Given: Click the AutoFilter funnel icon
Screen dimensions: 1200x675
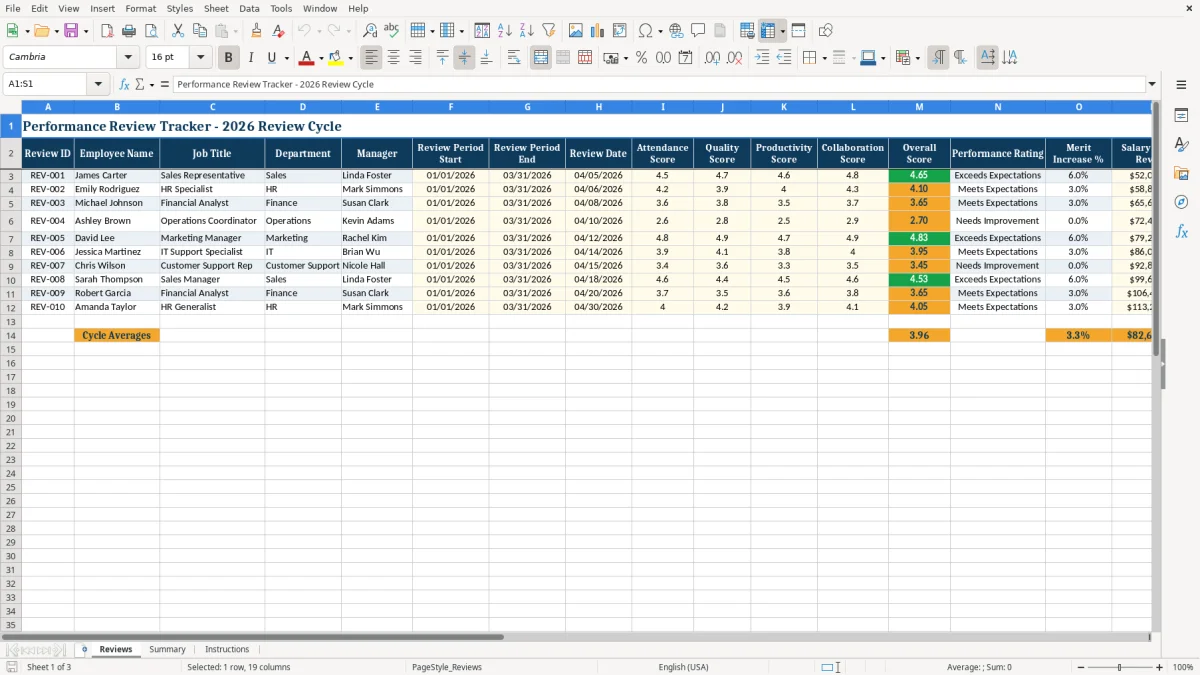Looking at the screenshot, I should click(x=549, y=31).
